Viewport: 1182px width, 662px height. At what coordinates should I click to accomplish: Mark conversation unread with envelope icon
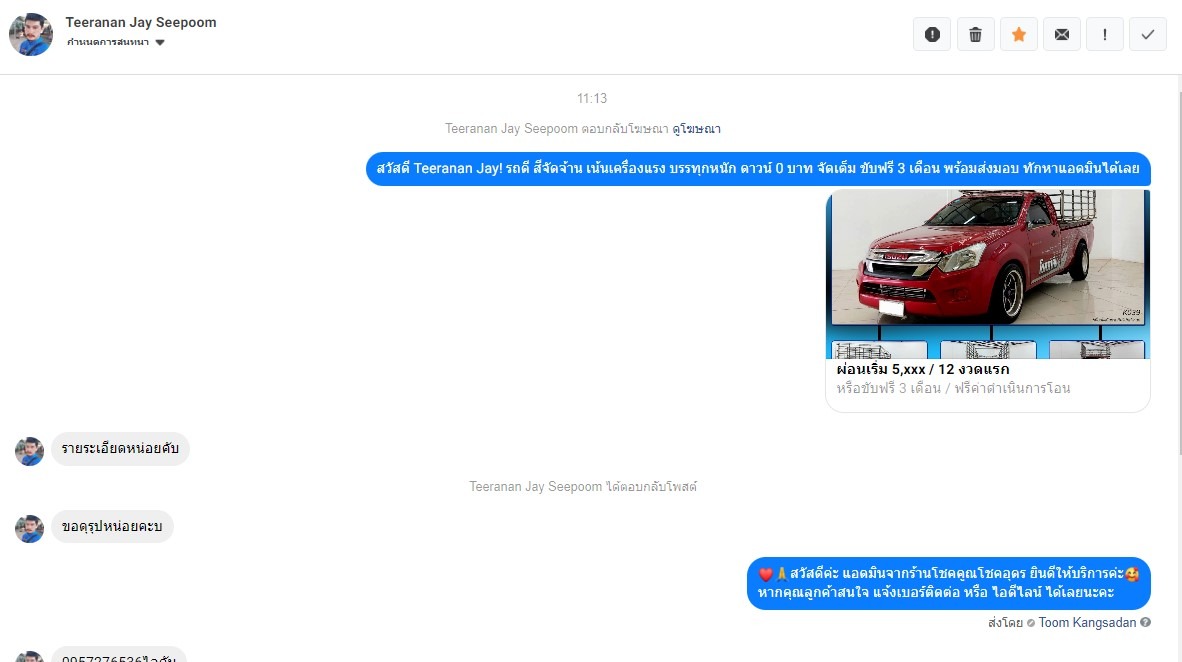[1061, 34]
